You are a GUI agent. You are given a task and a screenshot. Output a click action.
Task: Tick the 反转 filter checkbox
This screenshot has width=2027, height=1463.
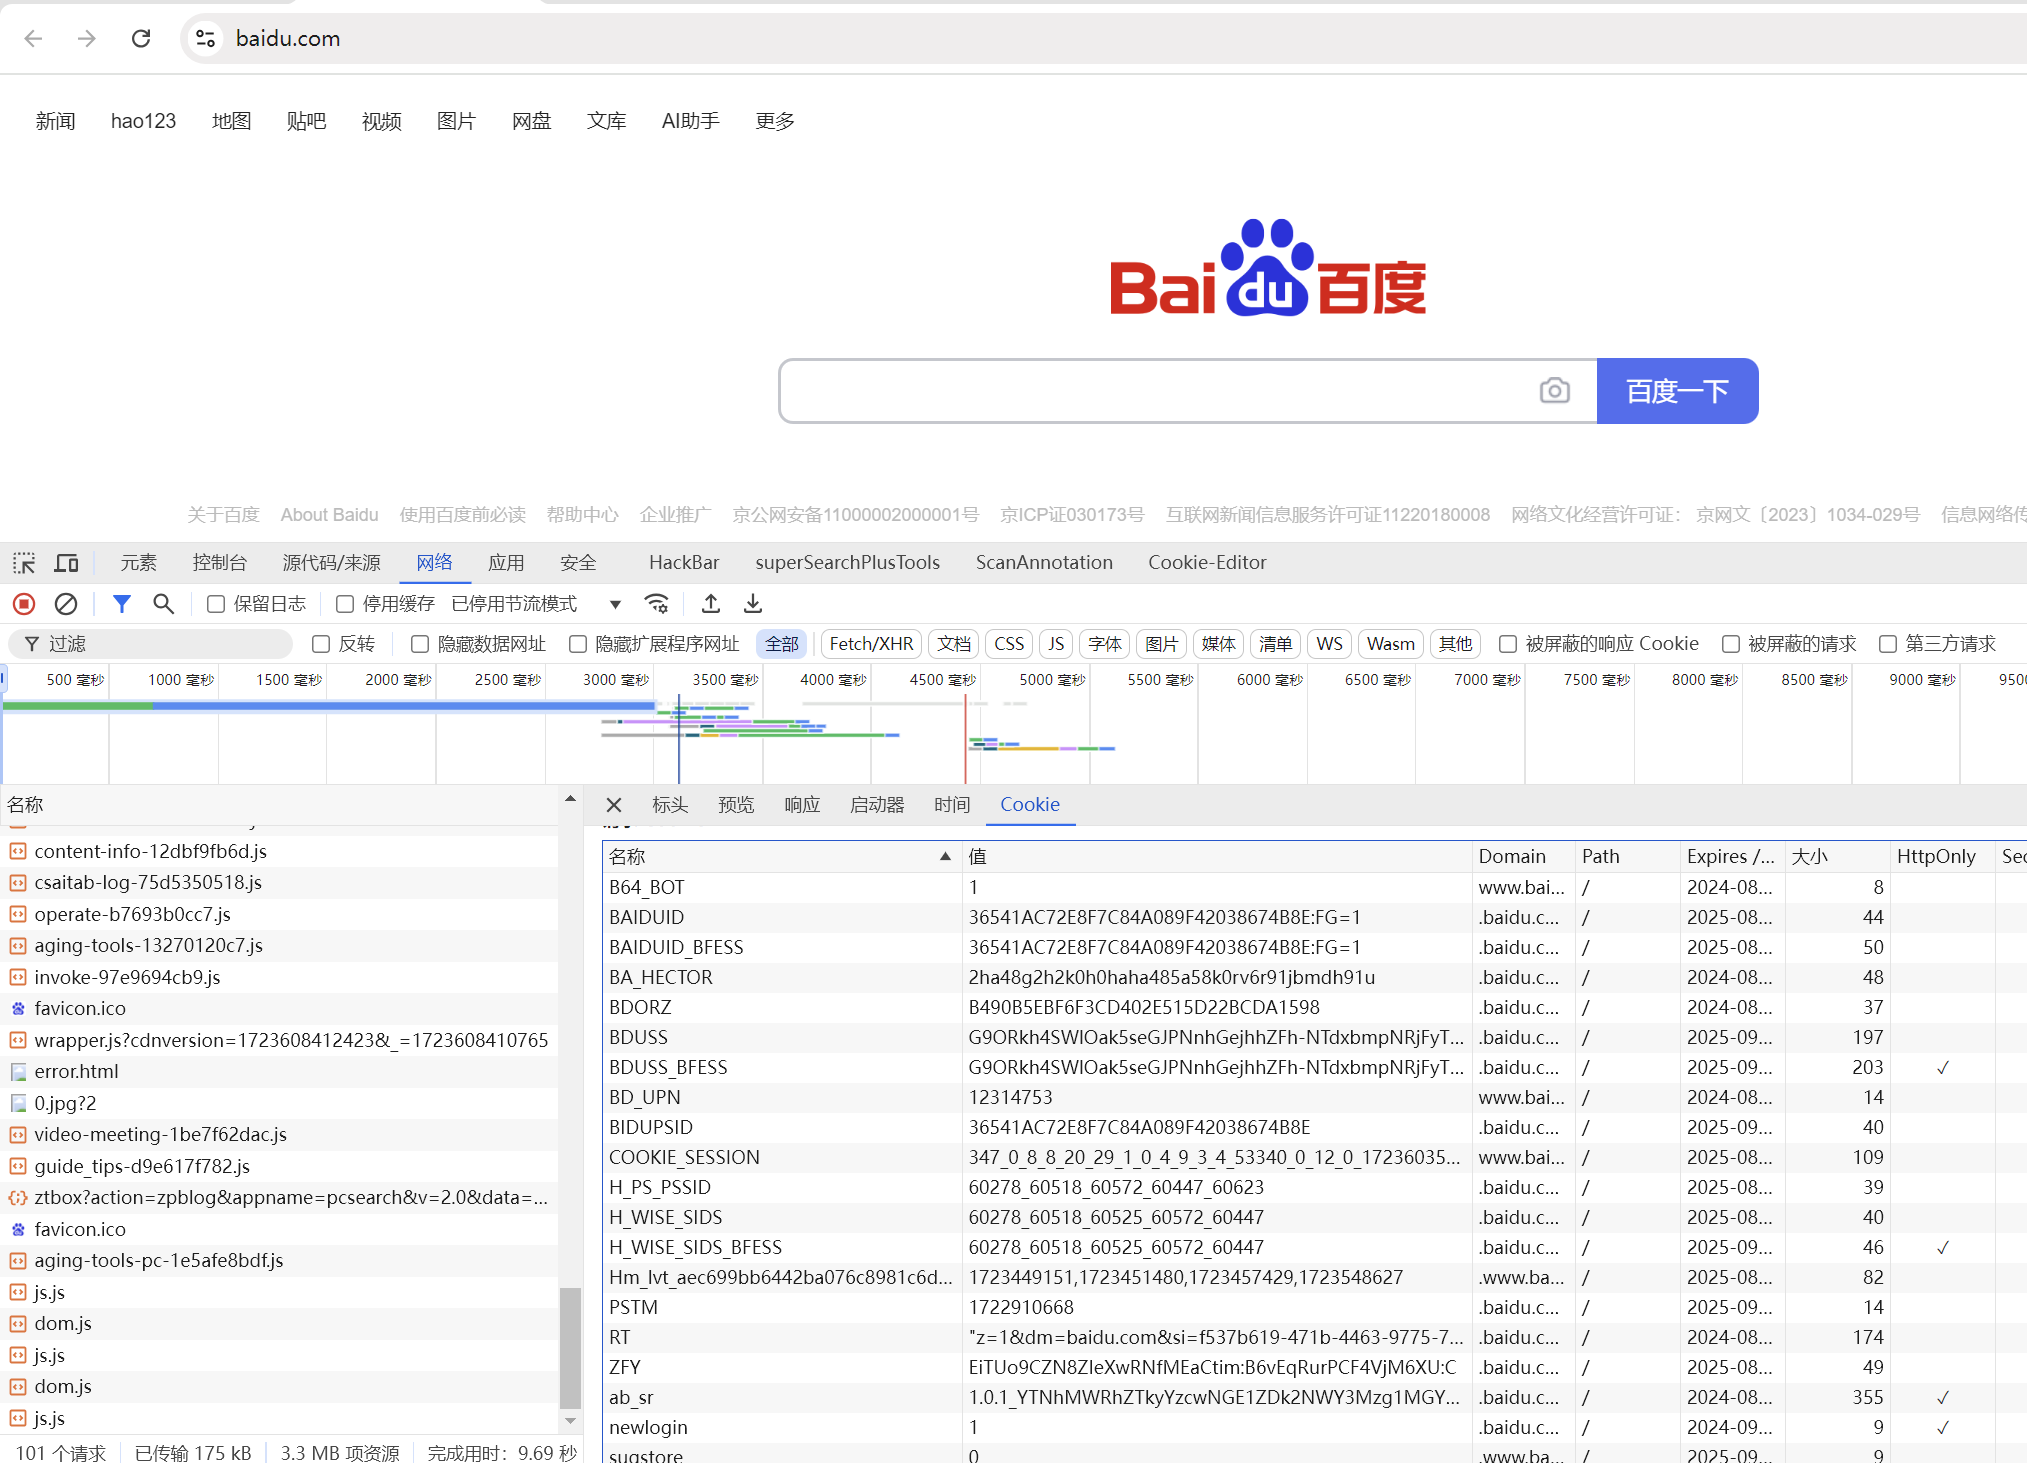tap(321, 644)
